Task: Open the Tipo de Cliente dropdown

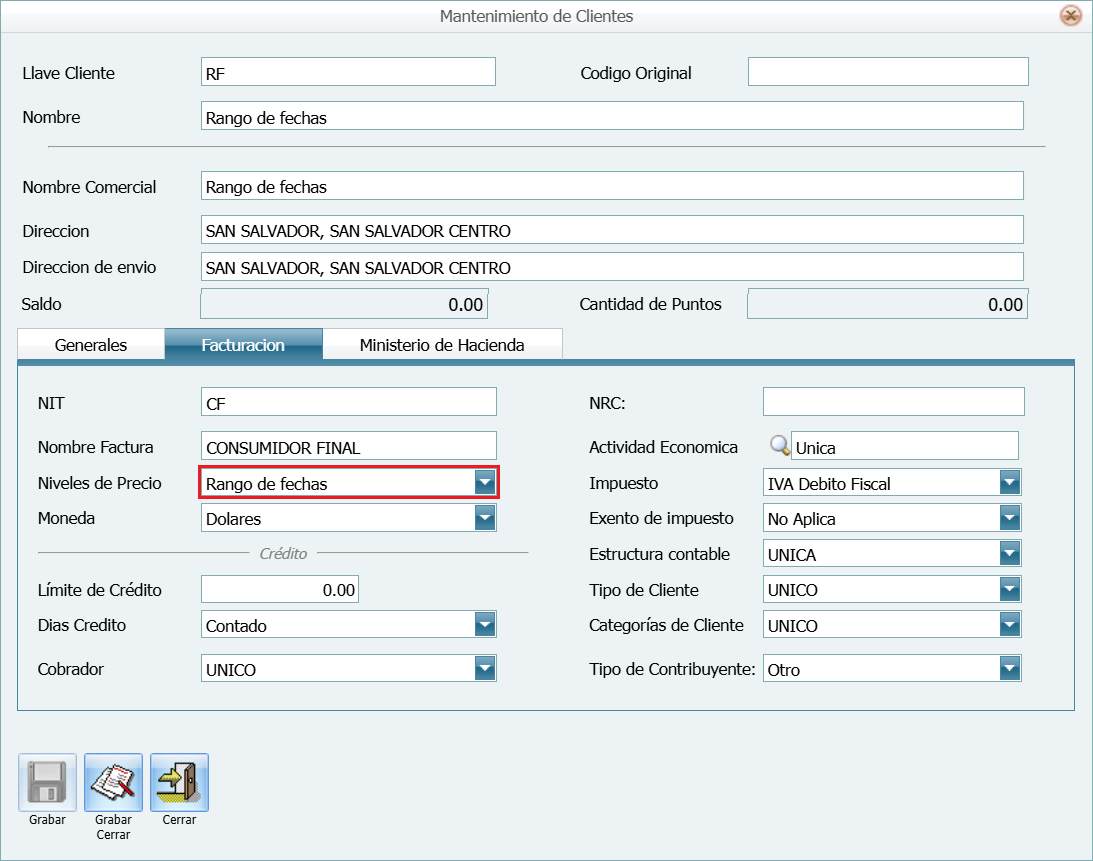Action: pyautogui.click(x=1010, y=589)
